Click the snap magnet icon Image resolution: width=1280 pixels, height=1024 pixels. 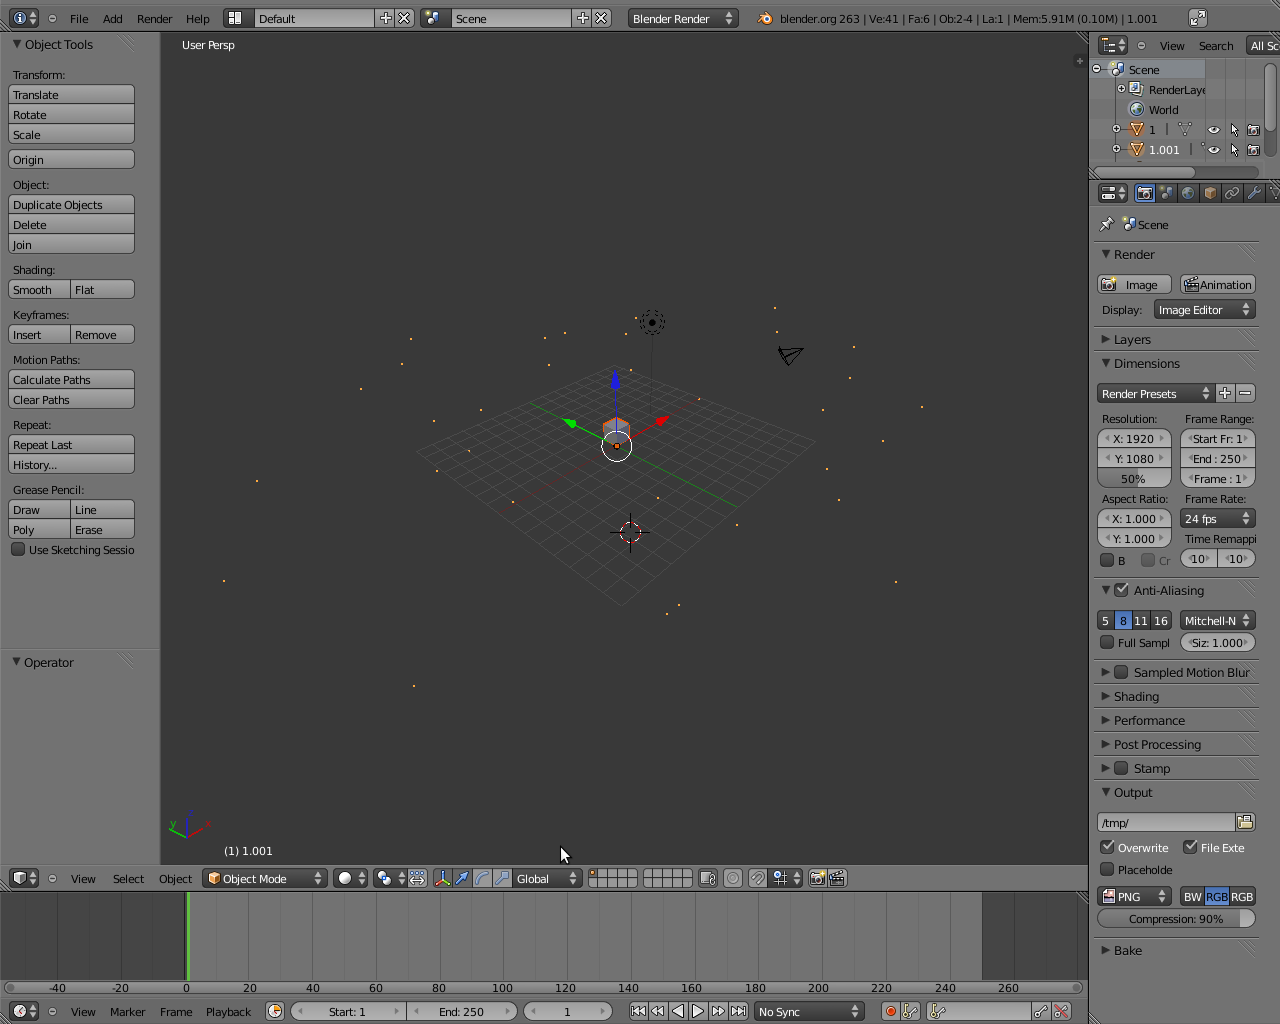tap(758, 878)
